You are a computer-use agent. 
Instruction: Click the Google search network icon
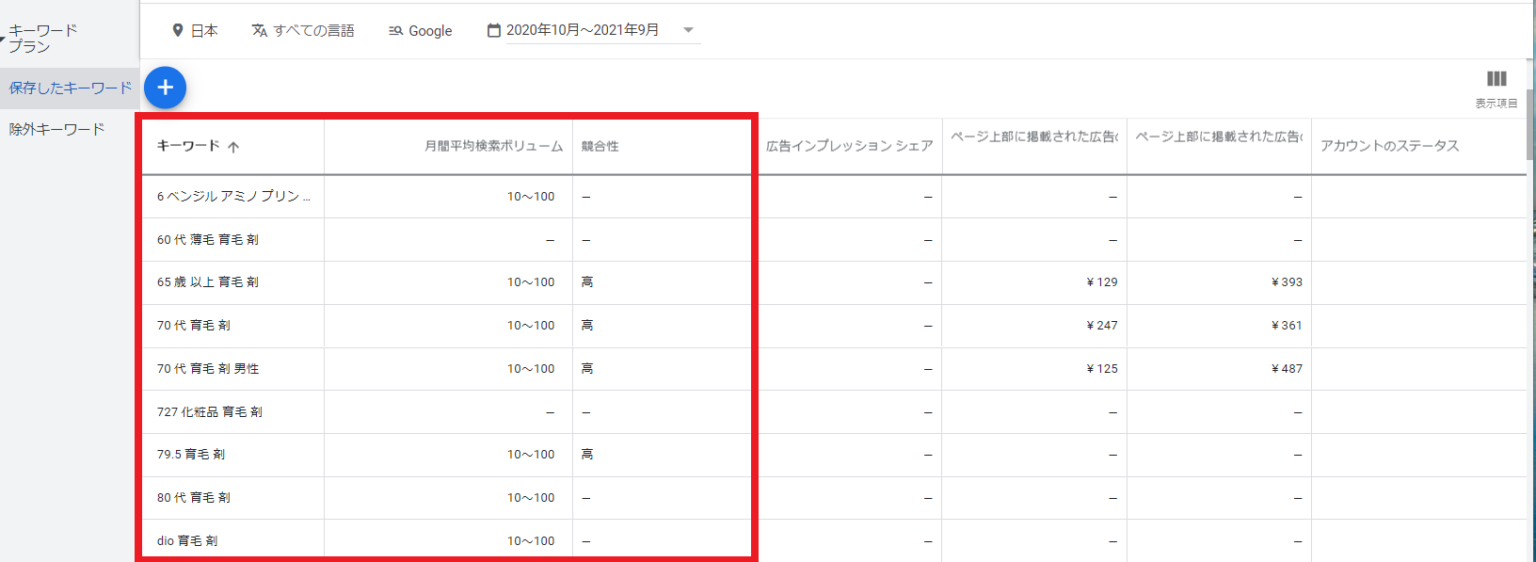tap(395, 31)
